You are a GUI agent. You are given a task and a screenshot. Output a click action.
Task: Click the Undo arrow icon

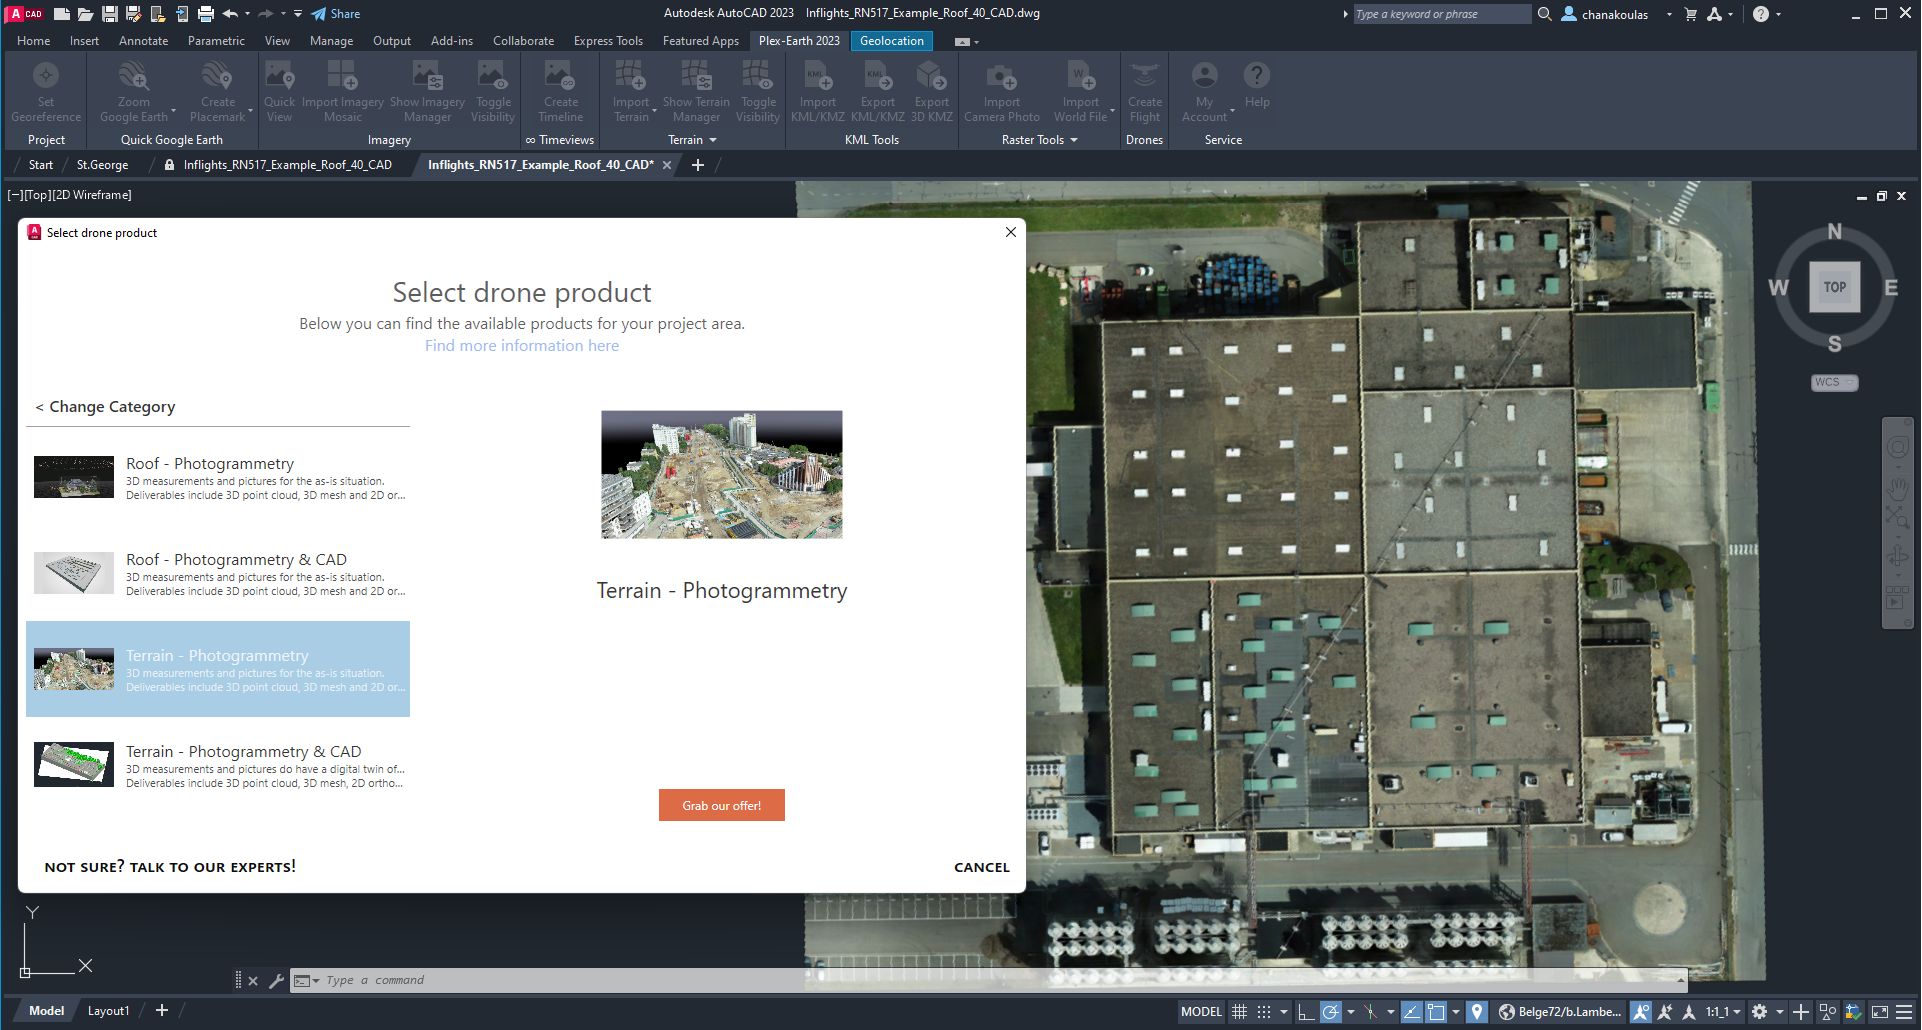231,14
